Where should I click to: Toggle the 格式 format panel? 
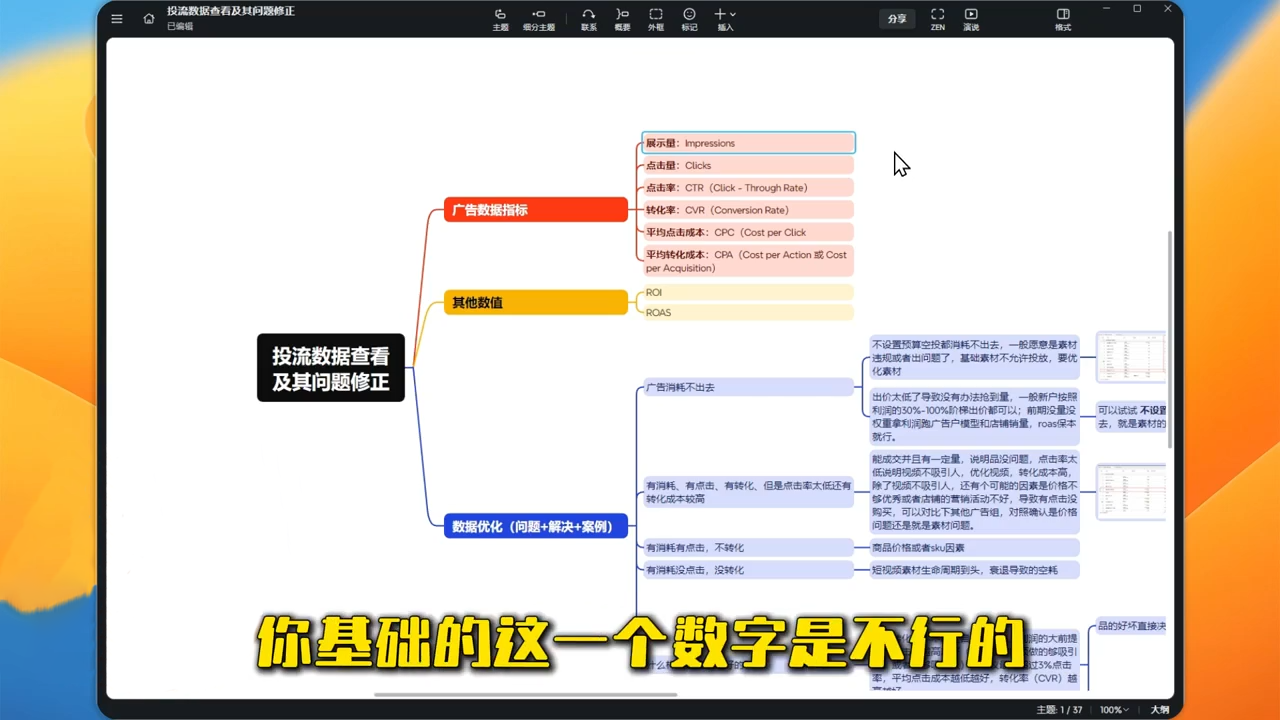point(1062,18)
